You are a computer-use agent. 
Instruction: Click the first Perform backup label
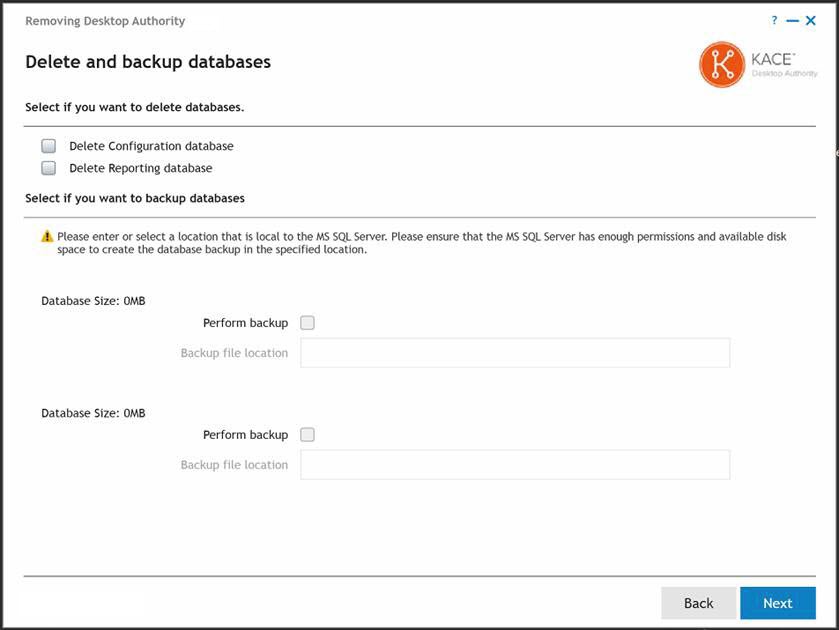pyautogui.click(x=245, y=323)
